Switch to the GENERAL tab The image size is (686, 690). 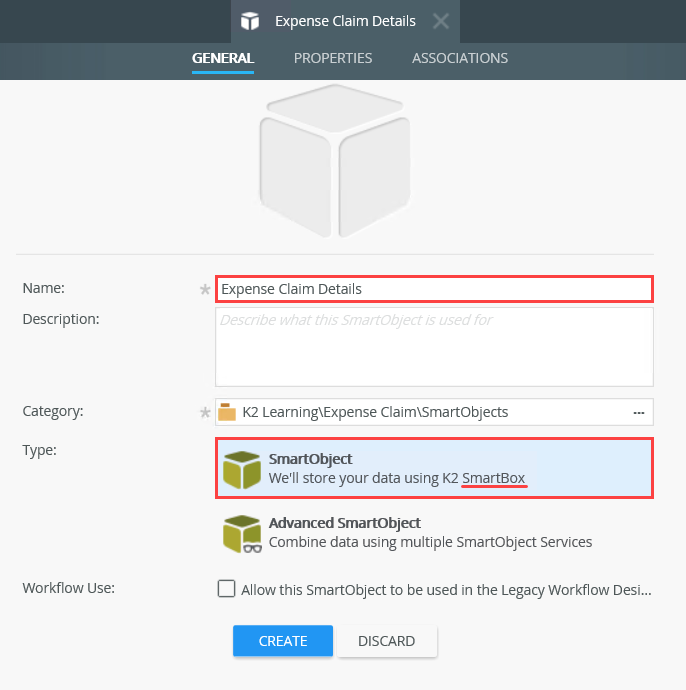pyautogui.click(x=223, y=58)
